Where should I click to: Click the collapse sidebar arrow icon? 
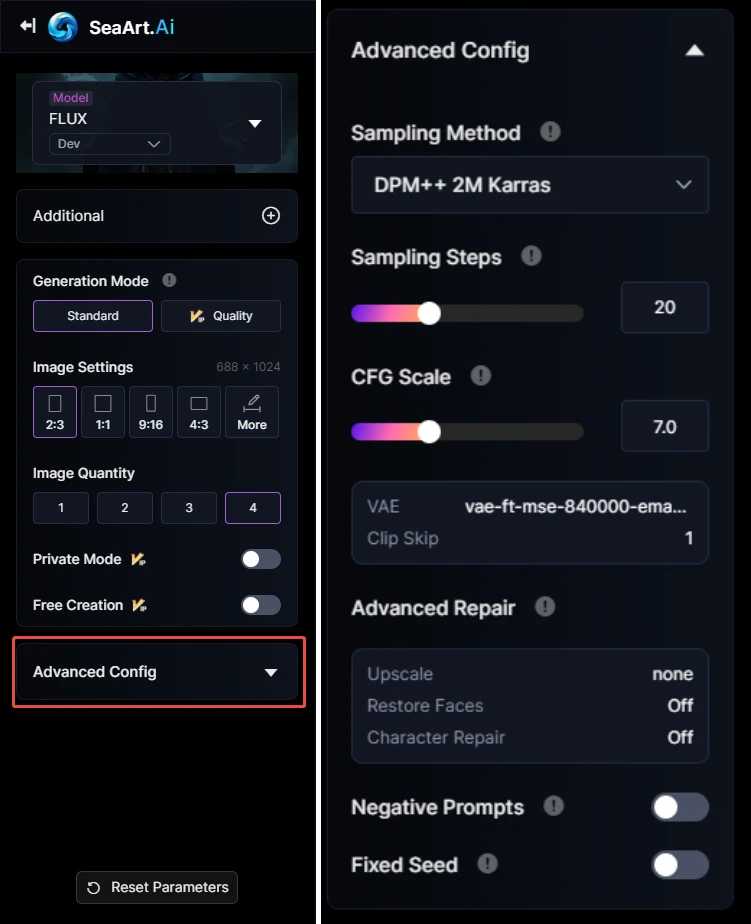pos(27,26)
